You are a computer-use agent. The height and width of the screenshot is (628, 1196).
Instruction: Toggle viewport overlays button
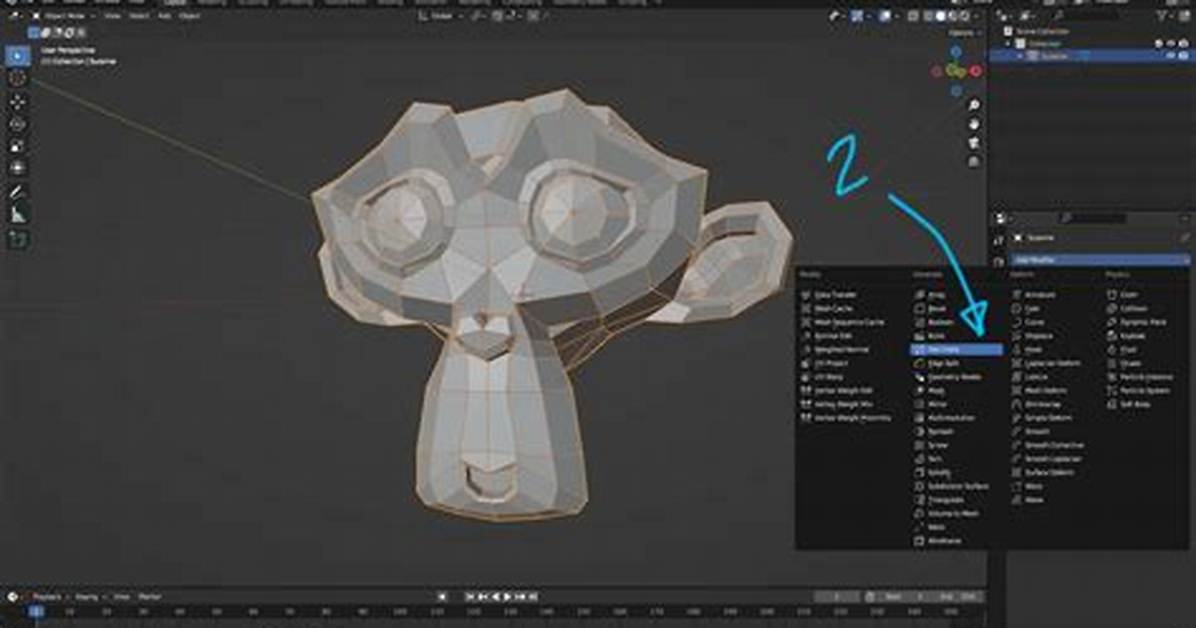(885, 16)
